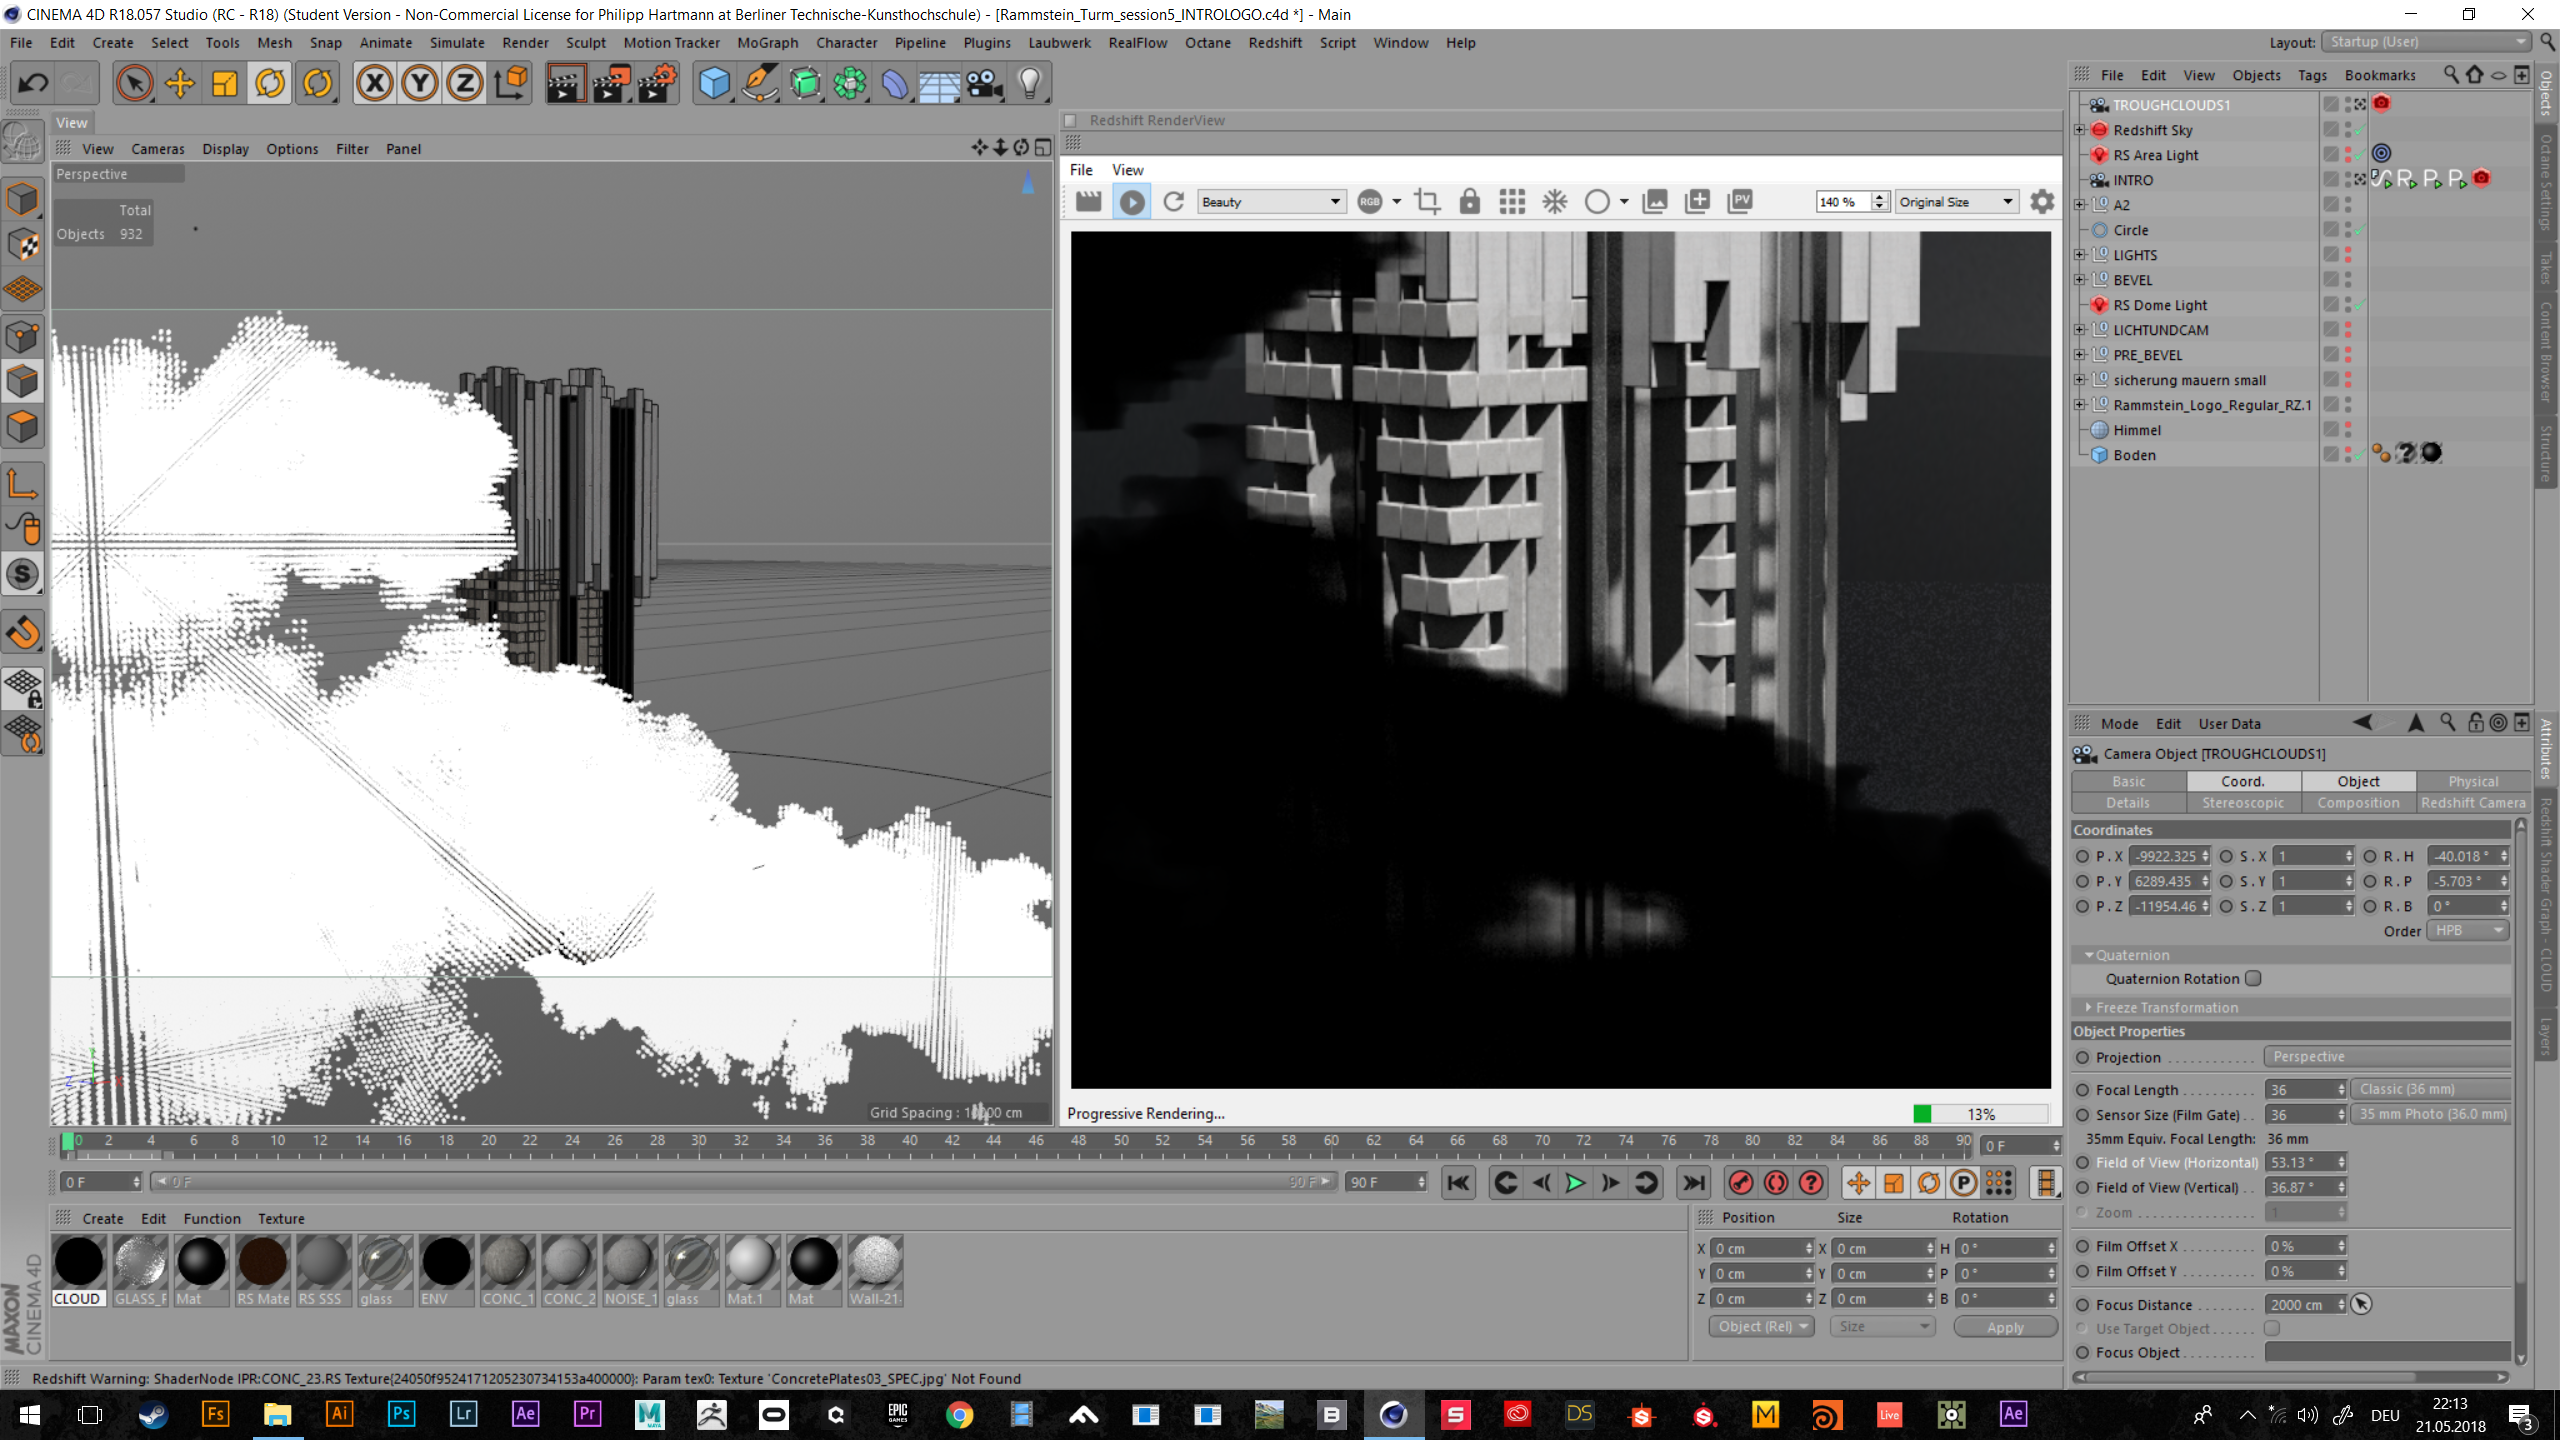
Task: Open the Classic (36 mm) focal preset dropdown
Action: [2430, 1089]
